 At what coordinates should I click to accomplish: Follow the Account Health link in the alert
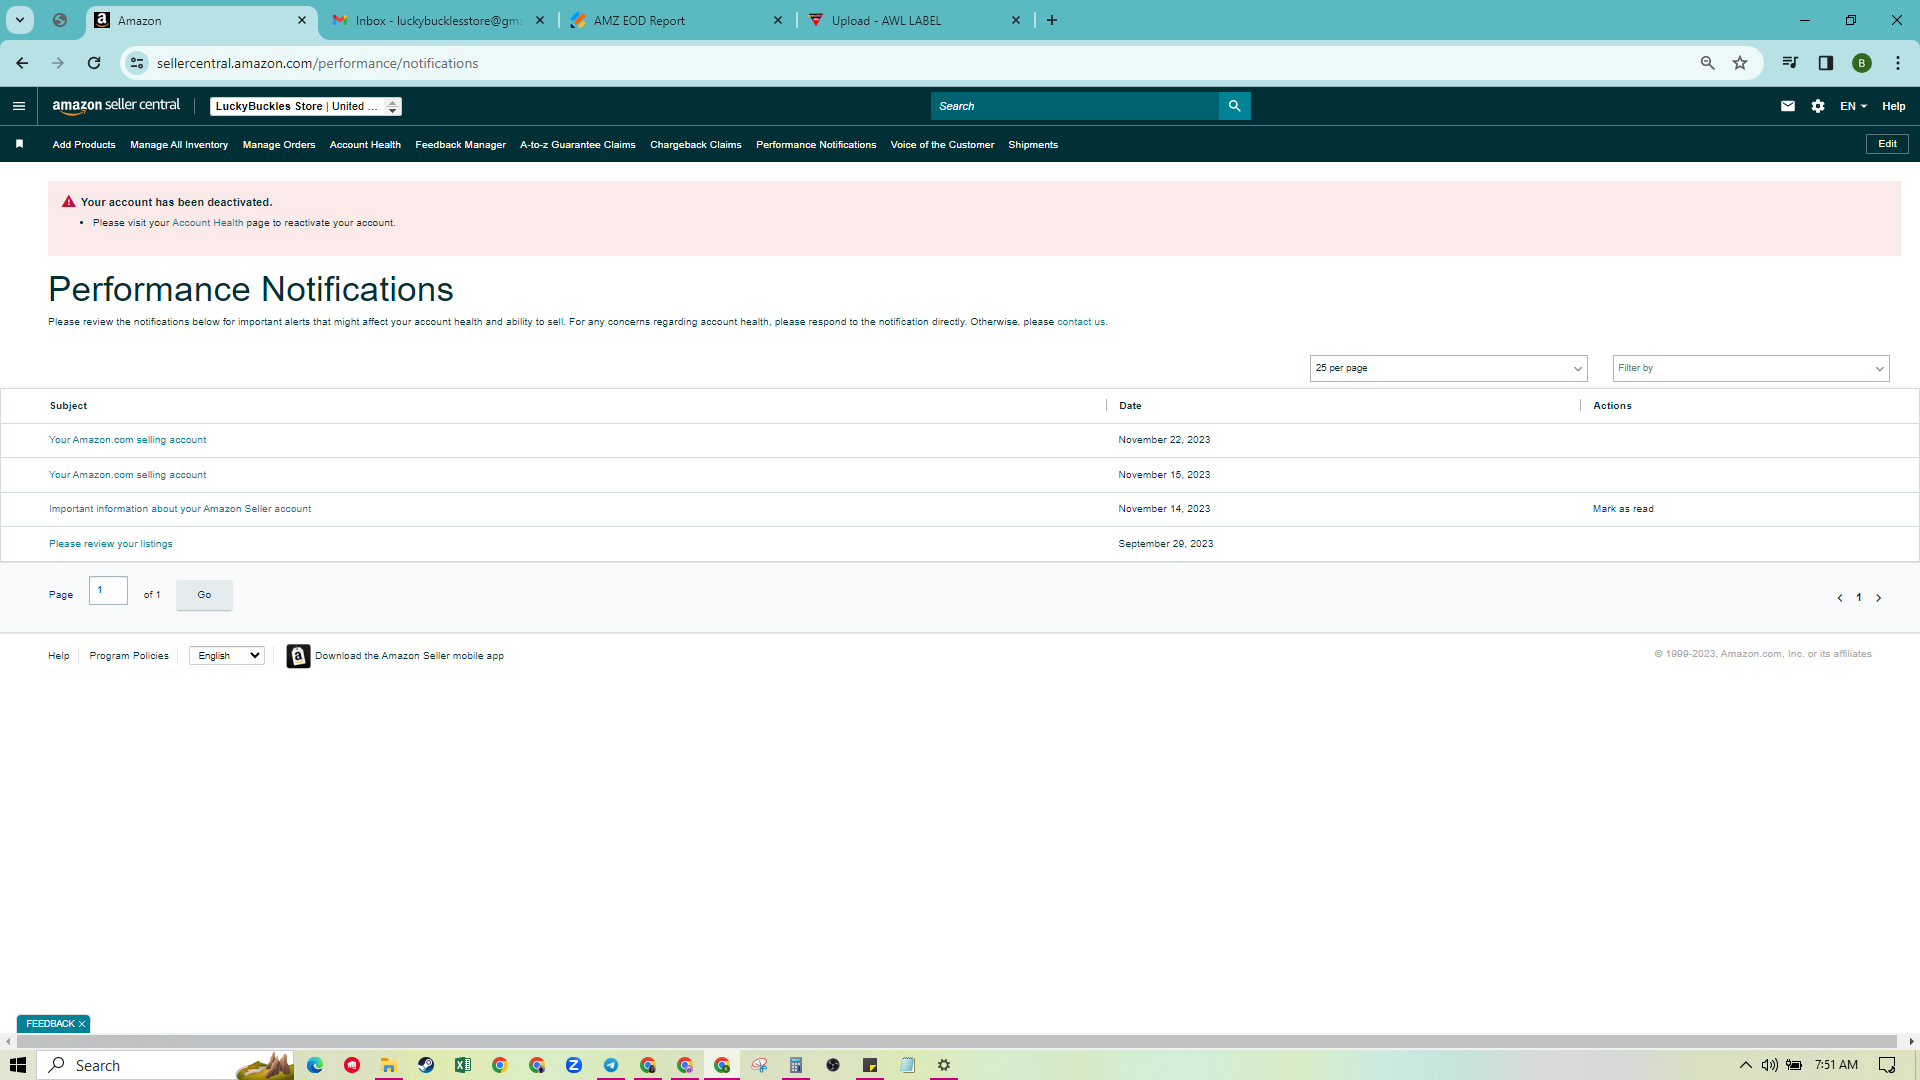[x=208, y=223]
